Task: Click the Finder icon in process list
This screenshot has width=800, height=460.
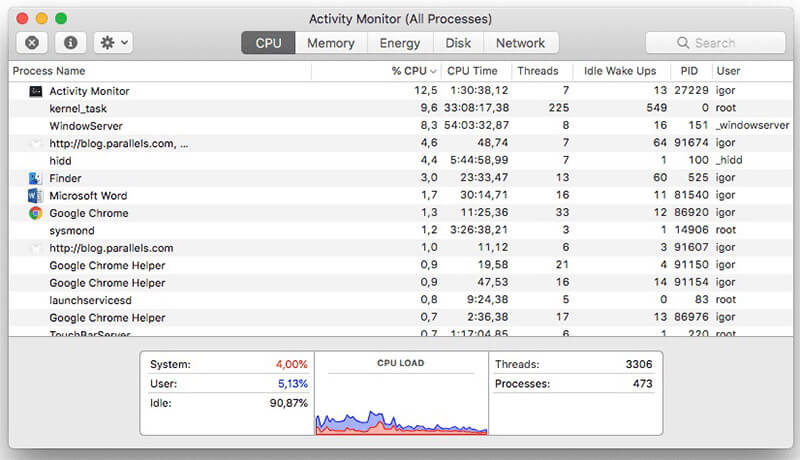Action: 35,178
